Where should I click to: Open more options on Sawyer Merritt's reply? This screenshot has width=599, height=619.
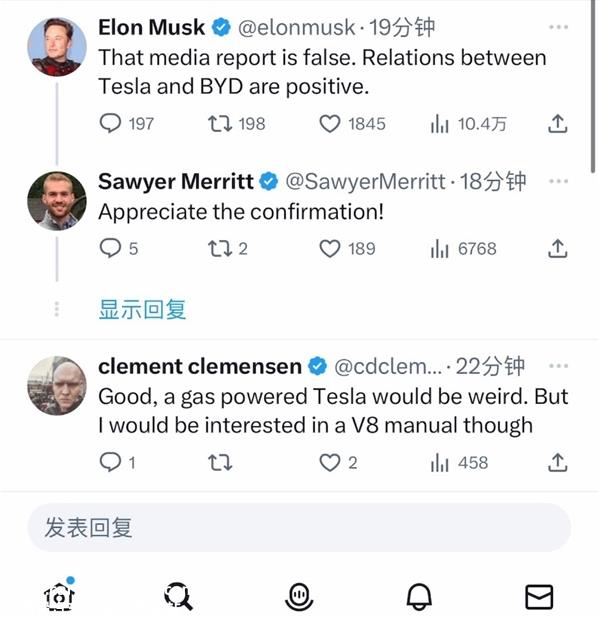(x=558, y=182)
